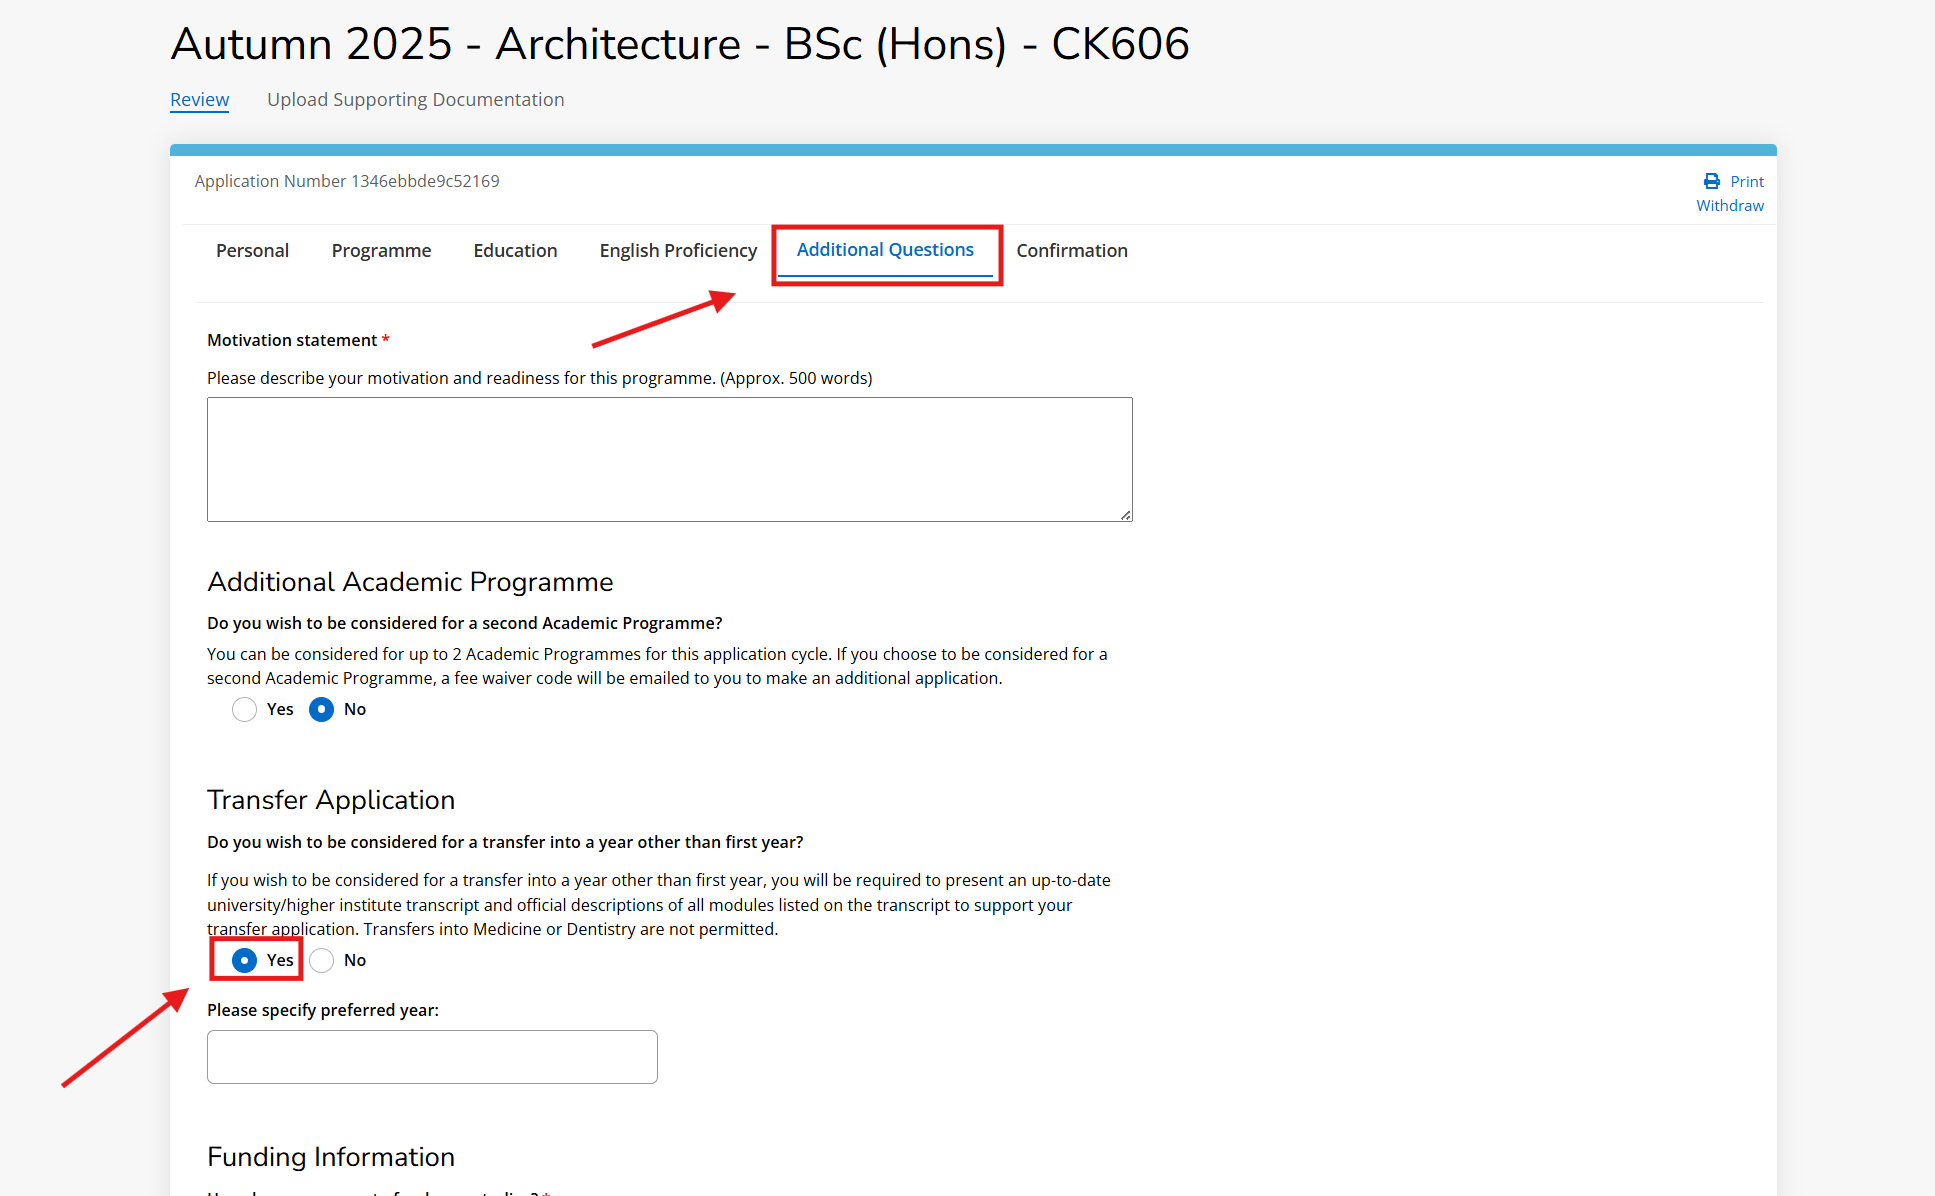
Task: Withdraw the application
Action: [x=1729, y=205]
